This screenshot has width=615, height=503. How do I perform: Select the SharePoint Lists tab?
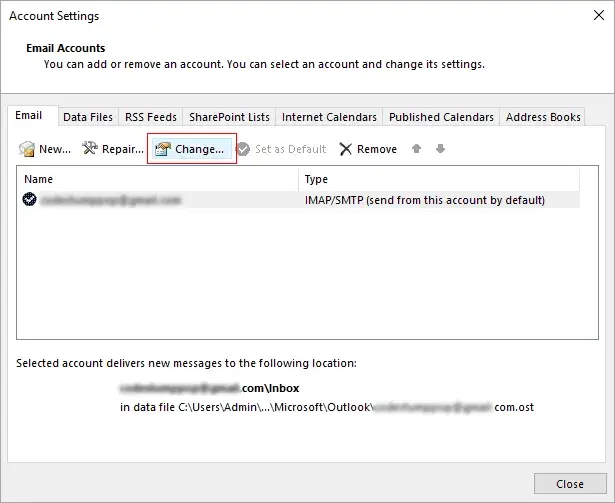(x=229, y=117)
